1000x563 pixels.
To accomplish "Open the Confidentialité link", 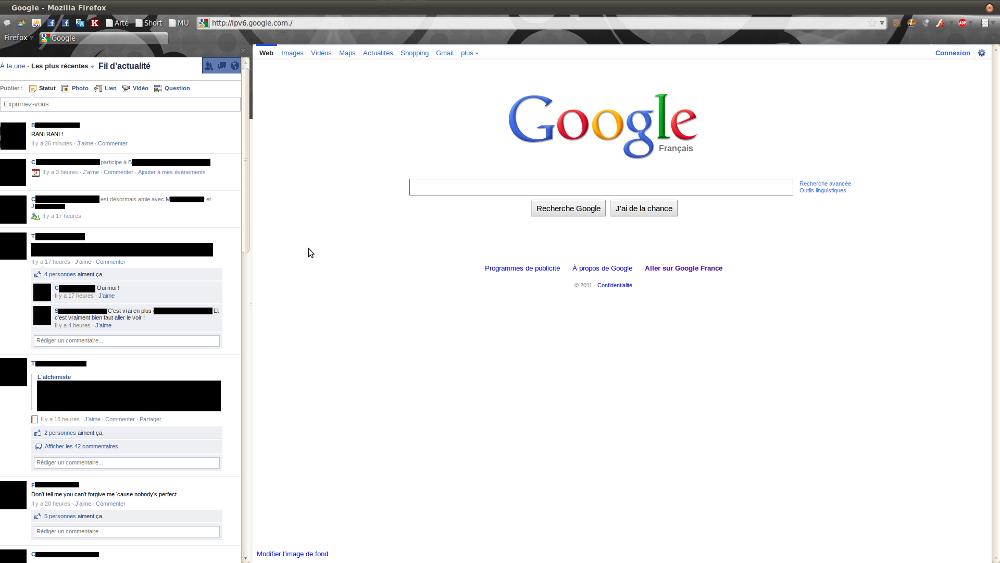I will 615,285.
